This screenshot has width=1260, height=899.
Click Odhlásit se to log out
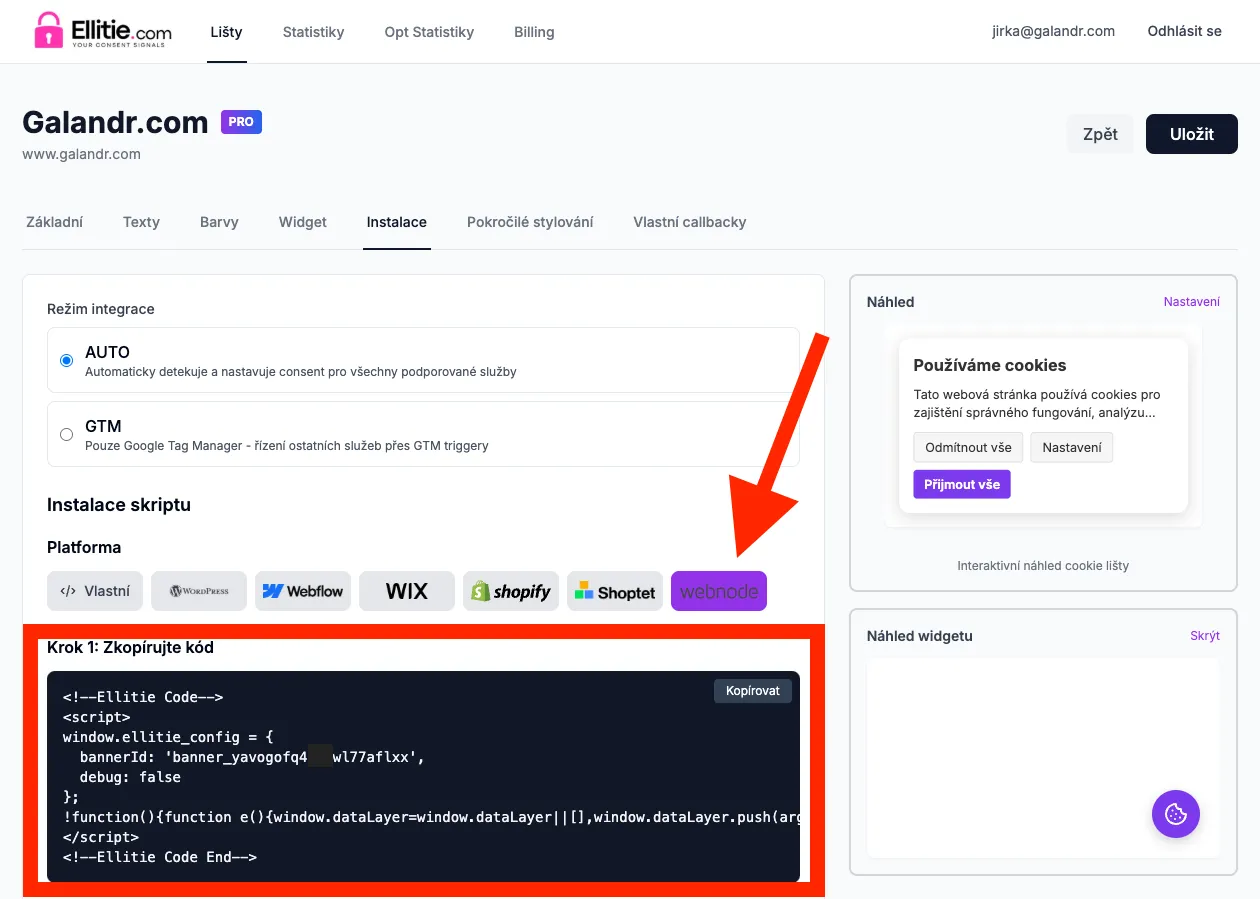pos(1184,31)
